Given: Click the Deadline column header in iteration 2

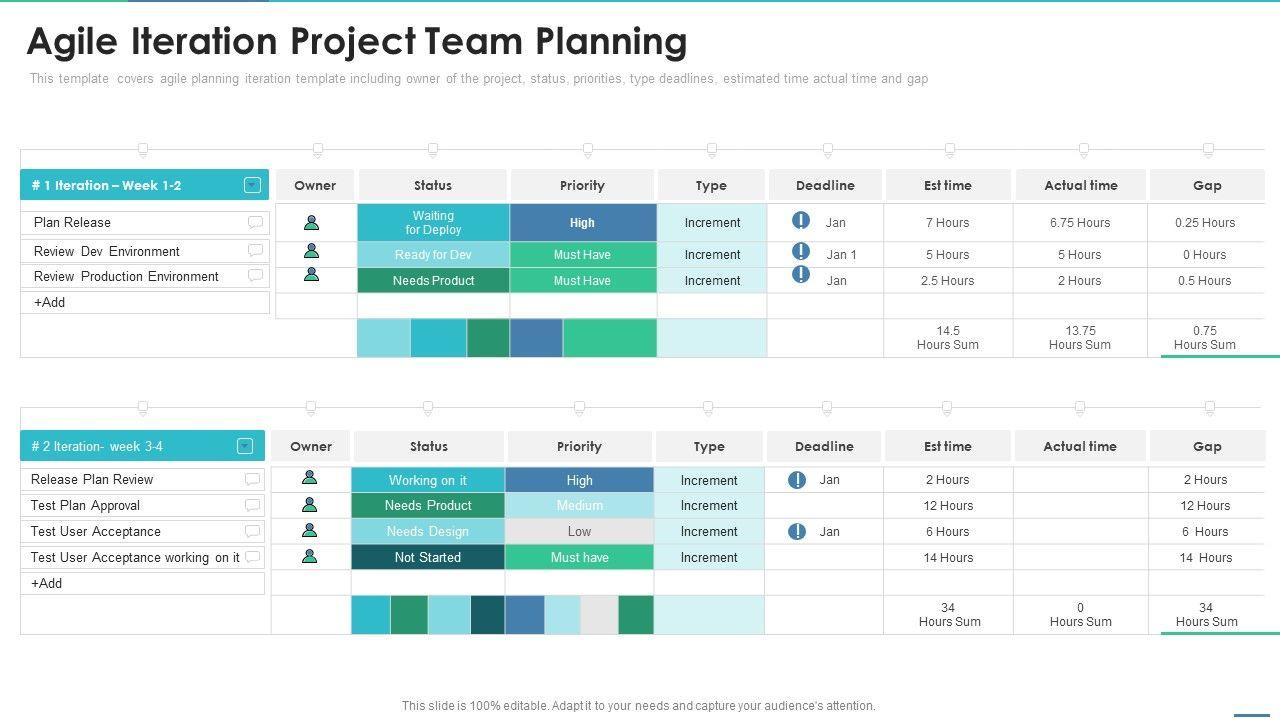Looking at the screenshot, I should tap(824, 446).
